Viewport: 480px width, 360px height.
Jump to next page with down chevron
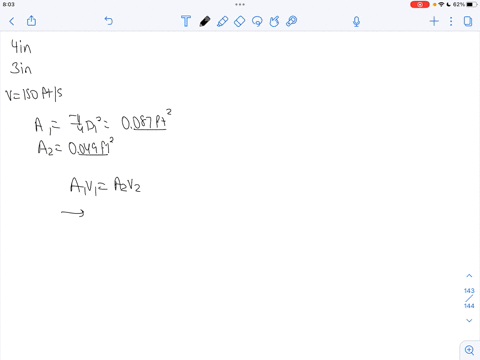469,321
